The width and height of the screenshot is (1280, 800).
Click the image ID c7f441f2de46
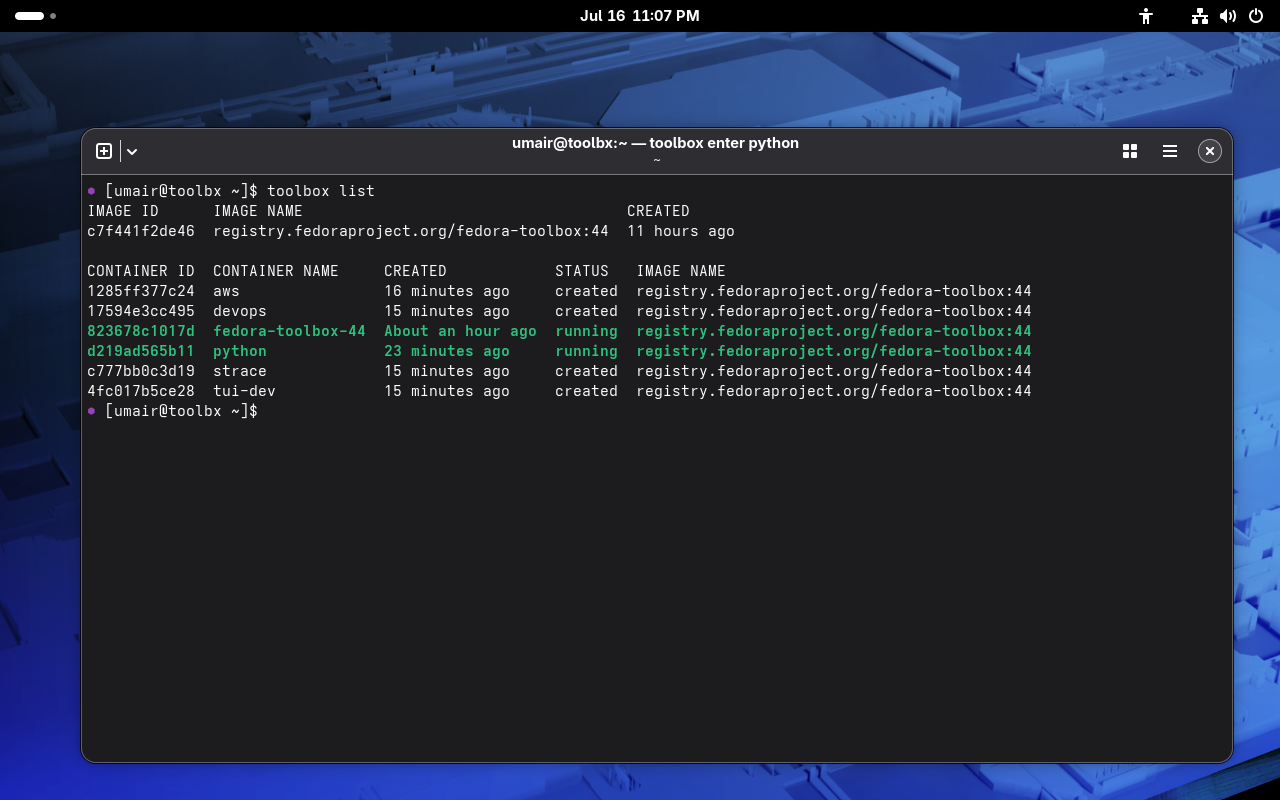pyautogui.click(x=141, y=231)
